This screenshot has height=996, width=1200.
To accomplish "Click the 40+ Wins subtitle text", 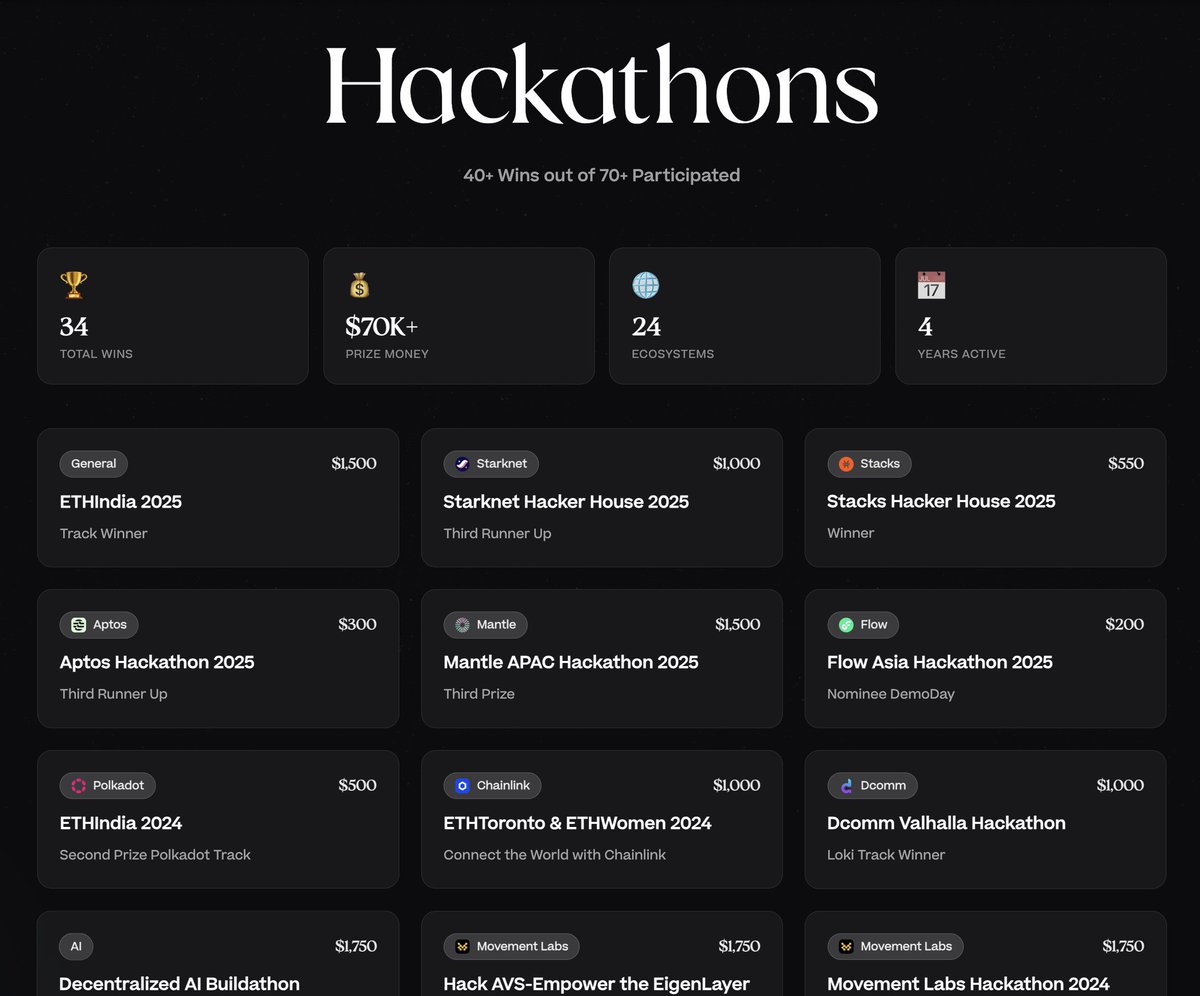I will click(x=600, y=175).
